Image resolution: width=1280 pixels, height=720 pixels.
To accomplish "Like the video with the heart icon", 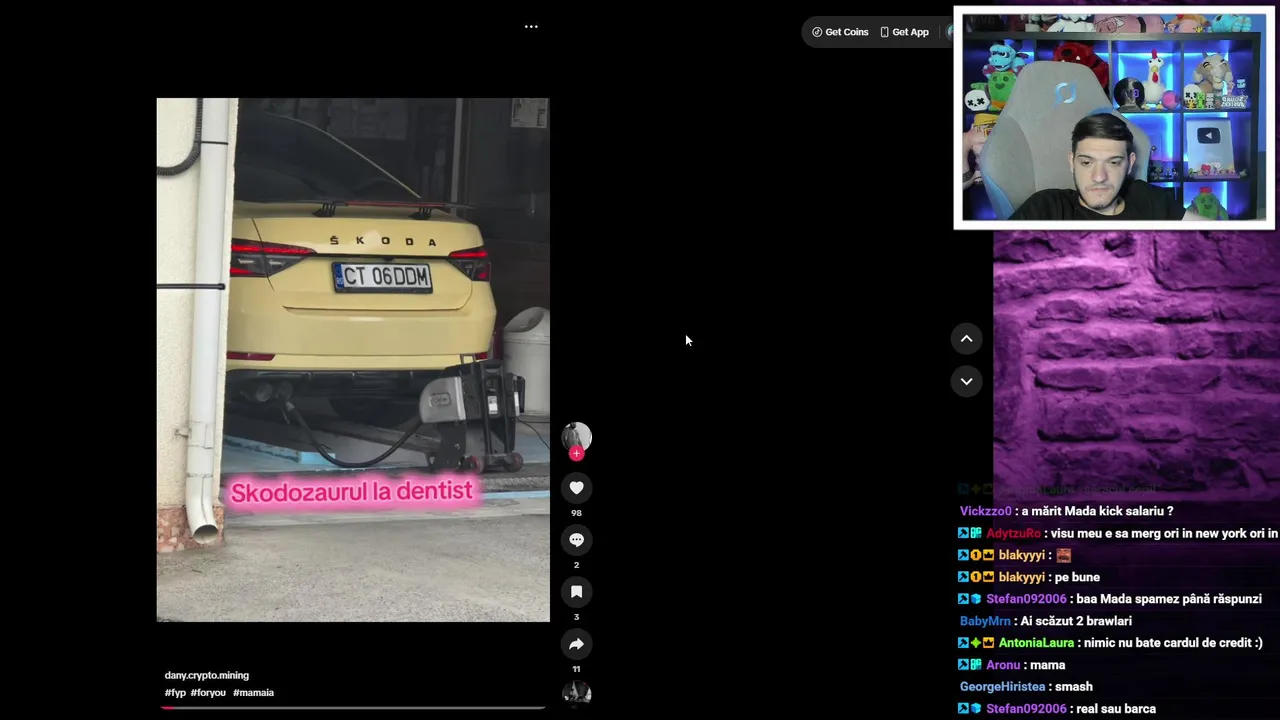I will [576, 487].
